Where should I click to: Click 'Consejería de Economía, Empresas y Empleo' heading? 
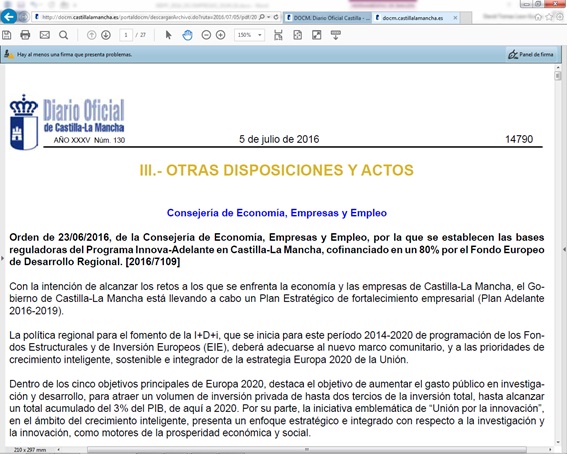(277, 213)
